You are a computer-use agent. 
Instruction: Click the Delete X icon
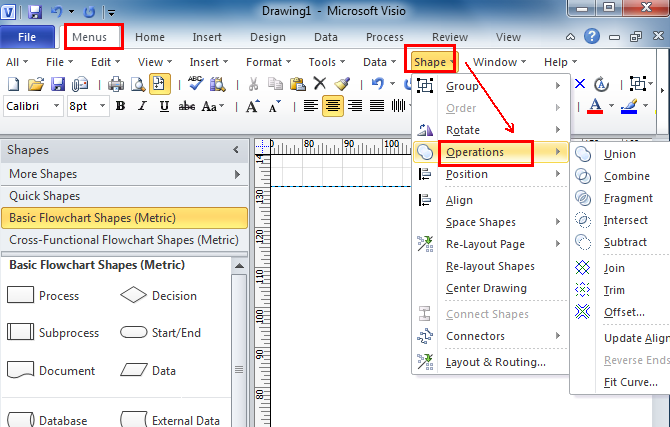click(320, 83)
